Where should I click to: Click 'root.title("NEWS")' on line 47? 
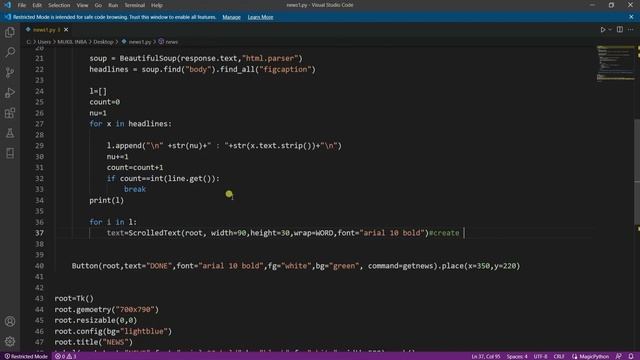93,342
